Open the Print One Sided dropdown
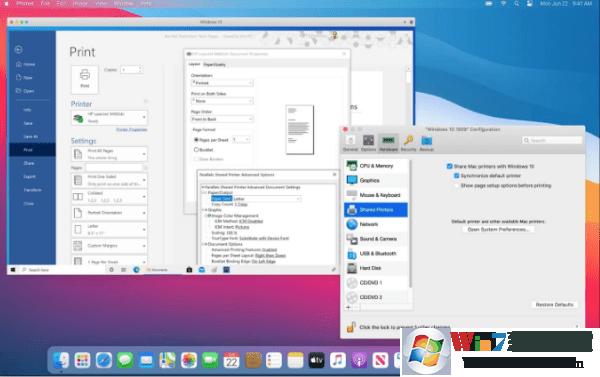The width and height of the screenshot is (600, 377). click(x=109, y=180)
